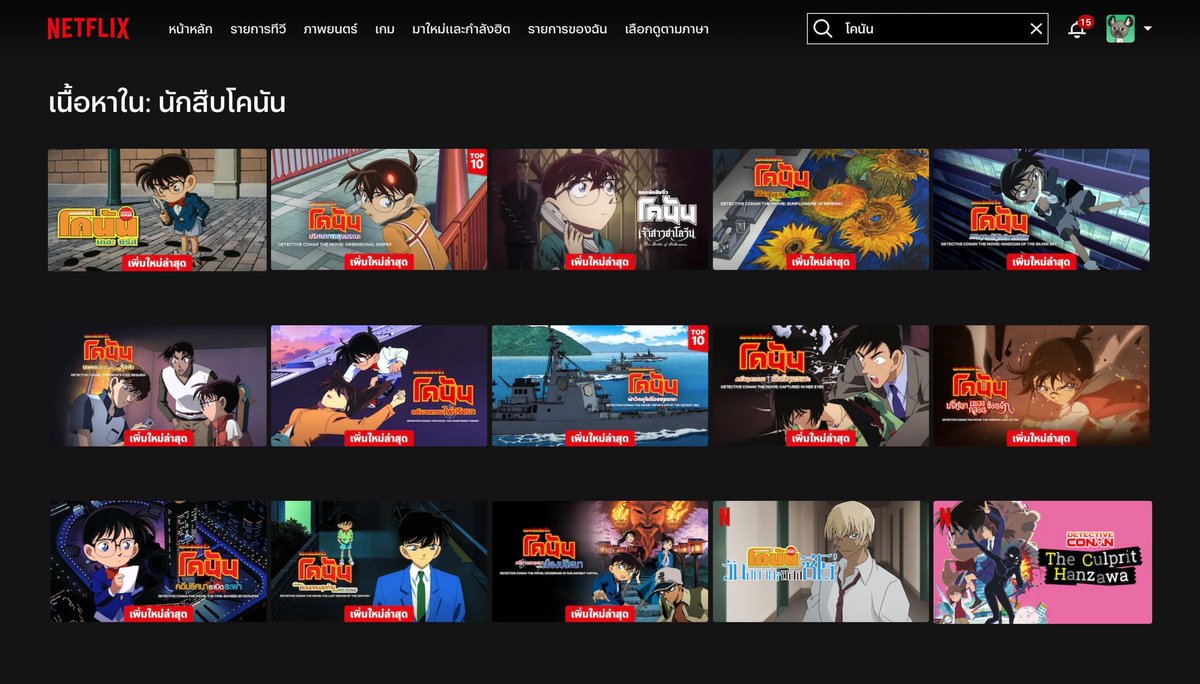Click into the search field containing โคนัน
This screenshot has width=1200, height=684.
[930, 29]
